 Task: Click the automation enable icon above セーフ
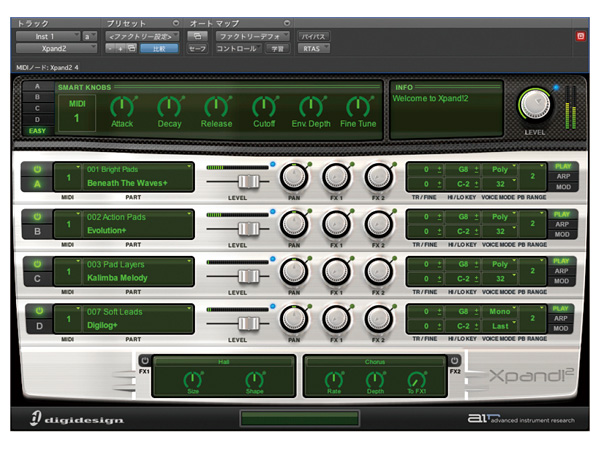click(x=197, y=36)
